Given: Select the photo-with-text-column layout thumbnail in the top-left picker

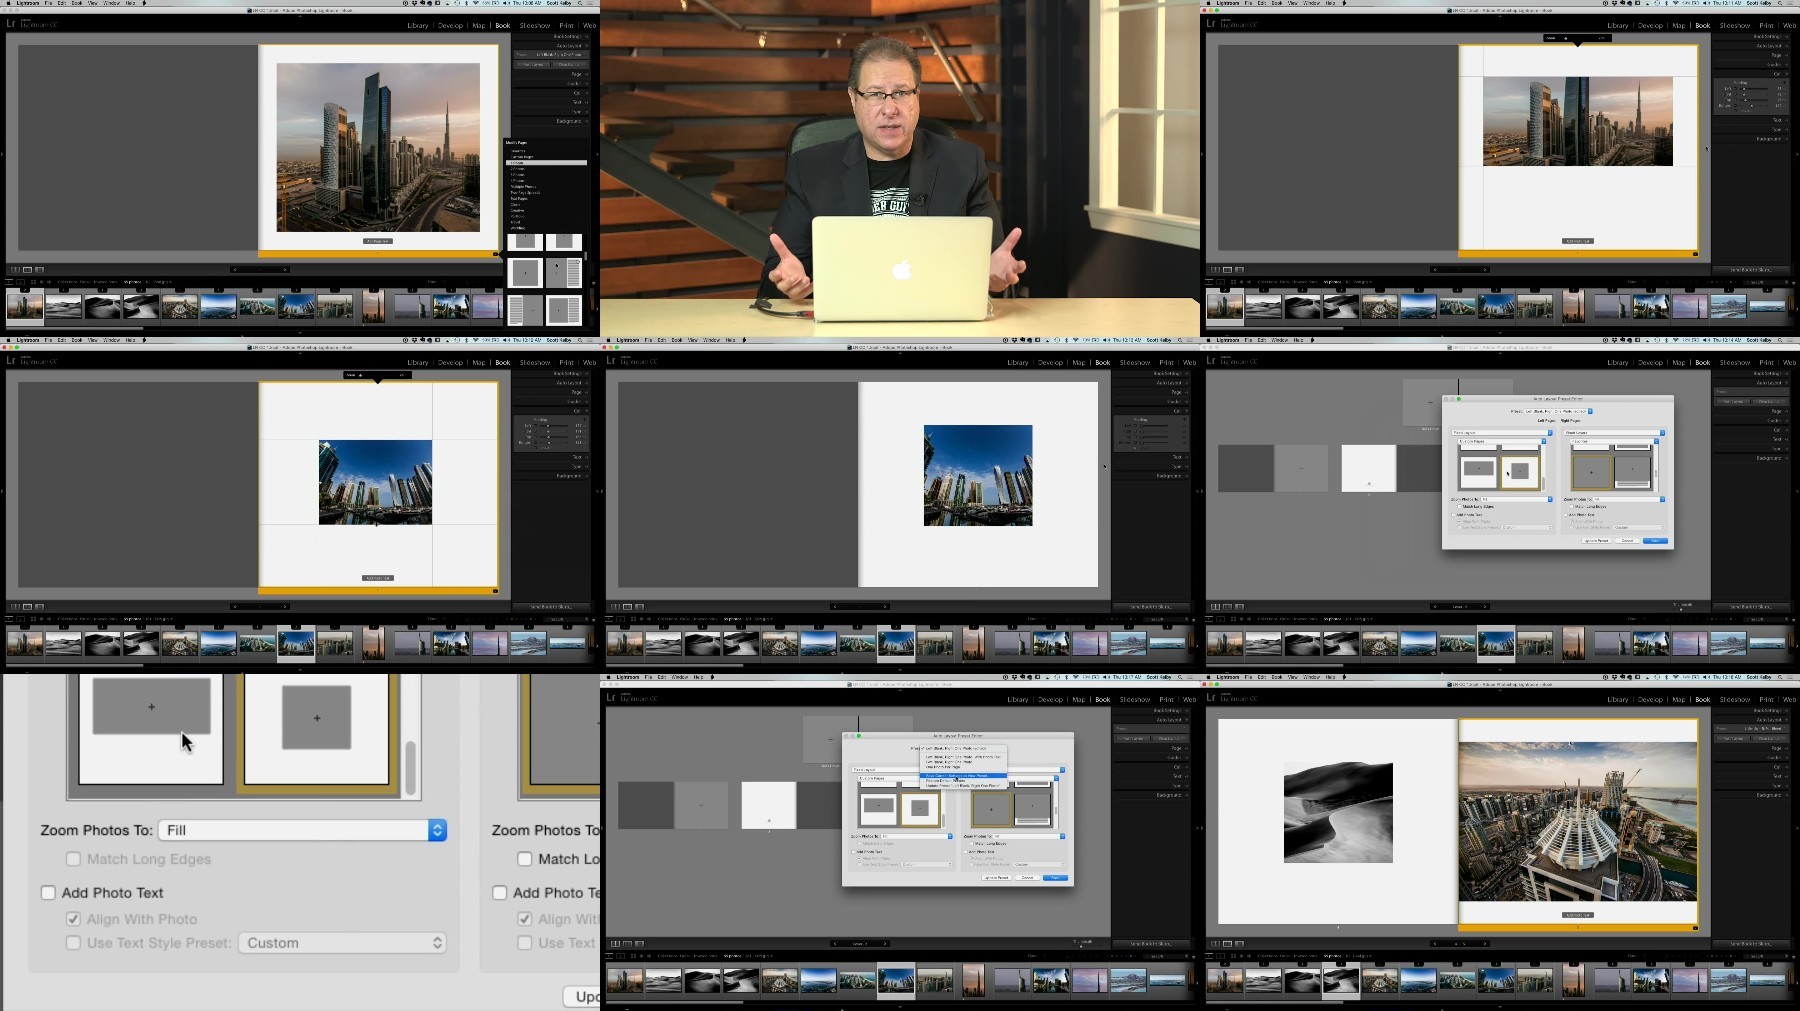Looking at the screenshot, I should click(x=563, y=272).
